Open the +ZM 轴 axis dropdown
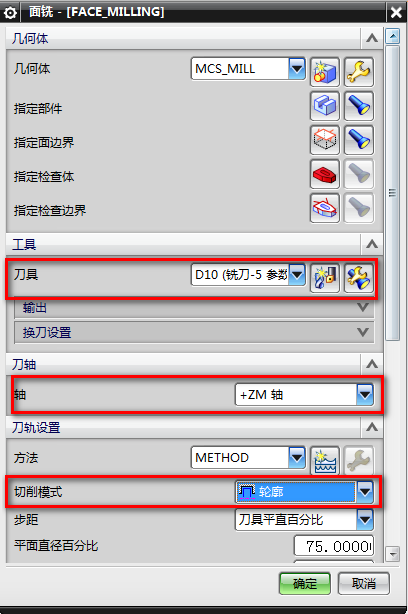Screen dimensions: 408x614 365,395
